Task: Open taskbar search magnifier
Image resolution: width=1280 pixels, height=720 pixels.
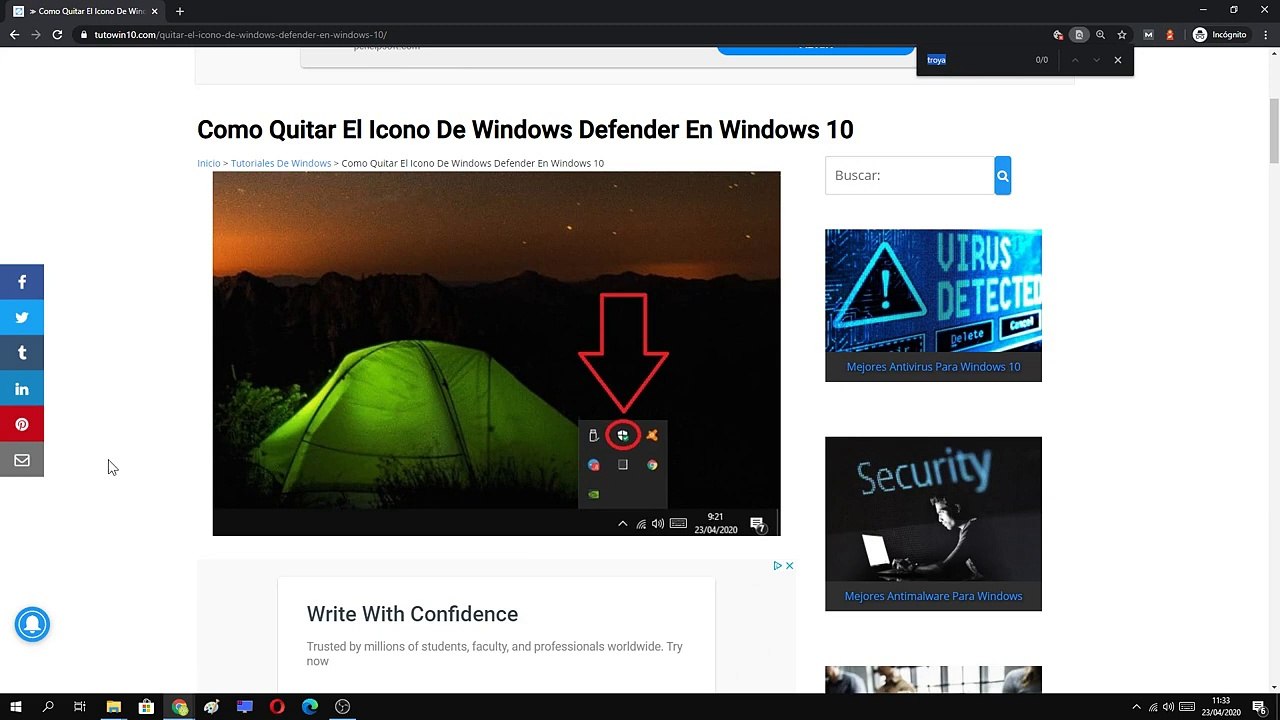Action: point(48,707)
